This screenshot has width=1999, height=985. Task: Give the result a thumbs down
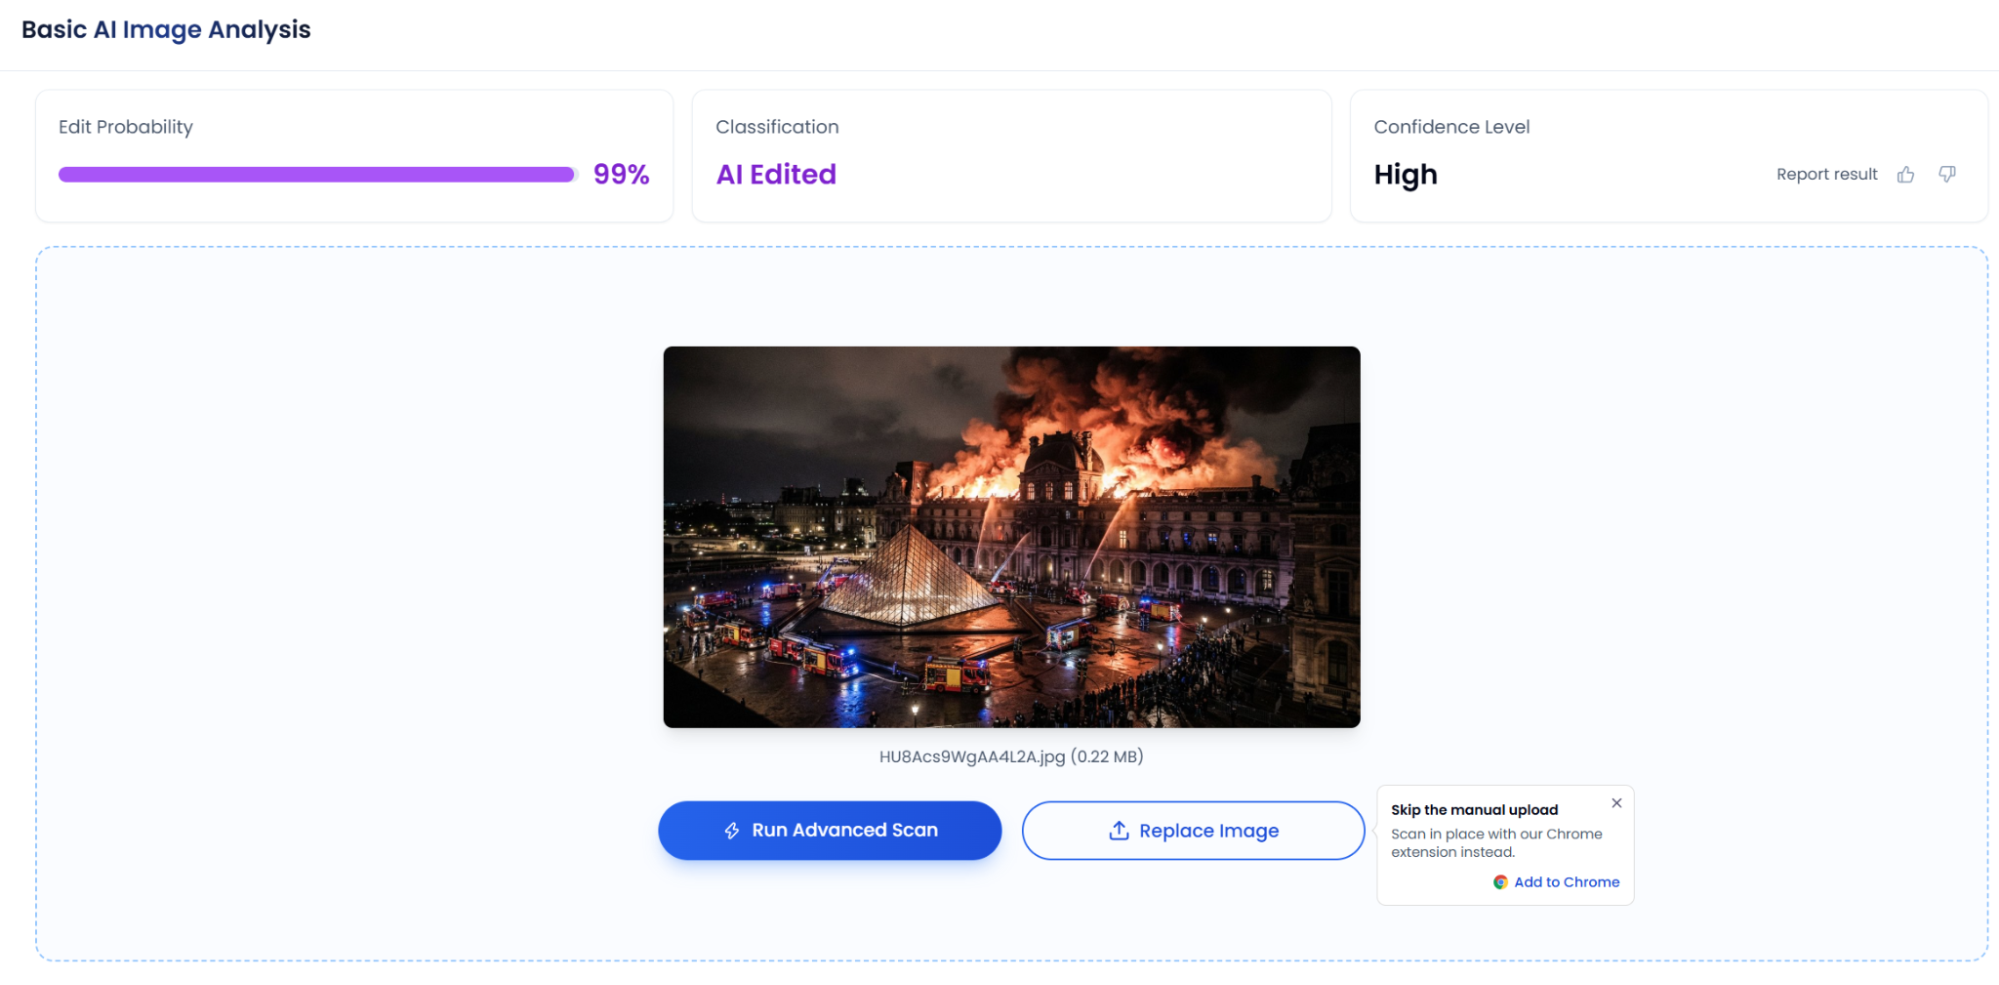pyautogui.click(x=1946, y=175)
